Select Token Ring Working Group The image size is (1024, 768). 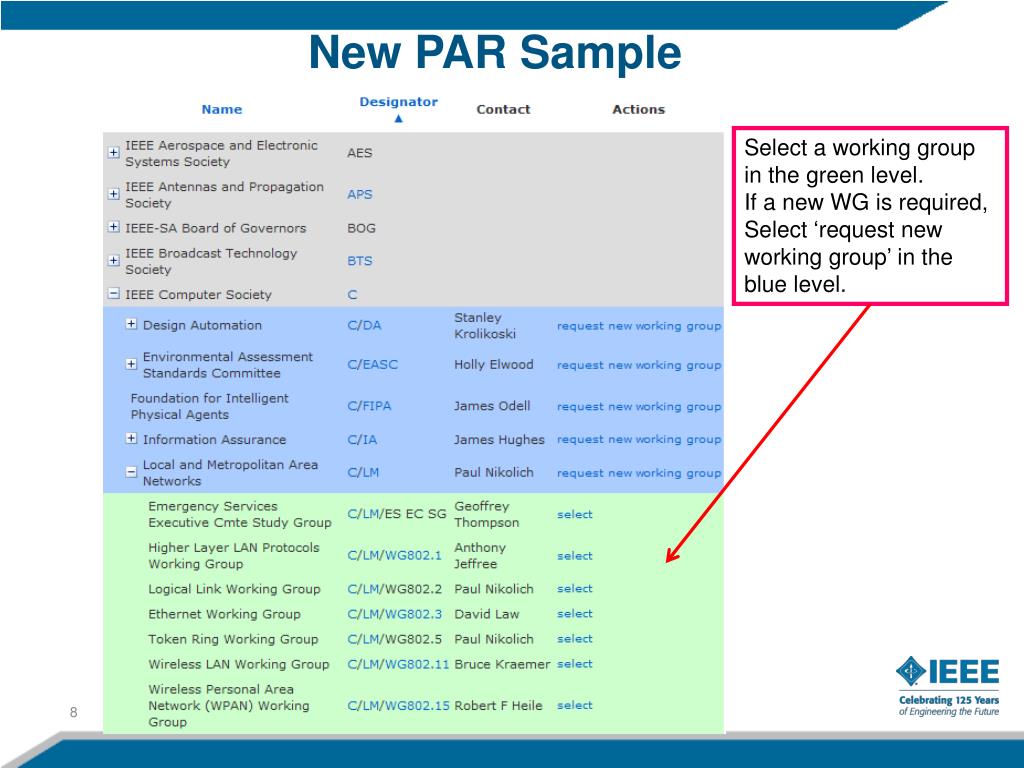[575, 639]
